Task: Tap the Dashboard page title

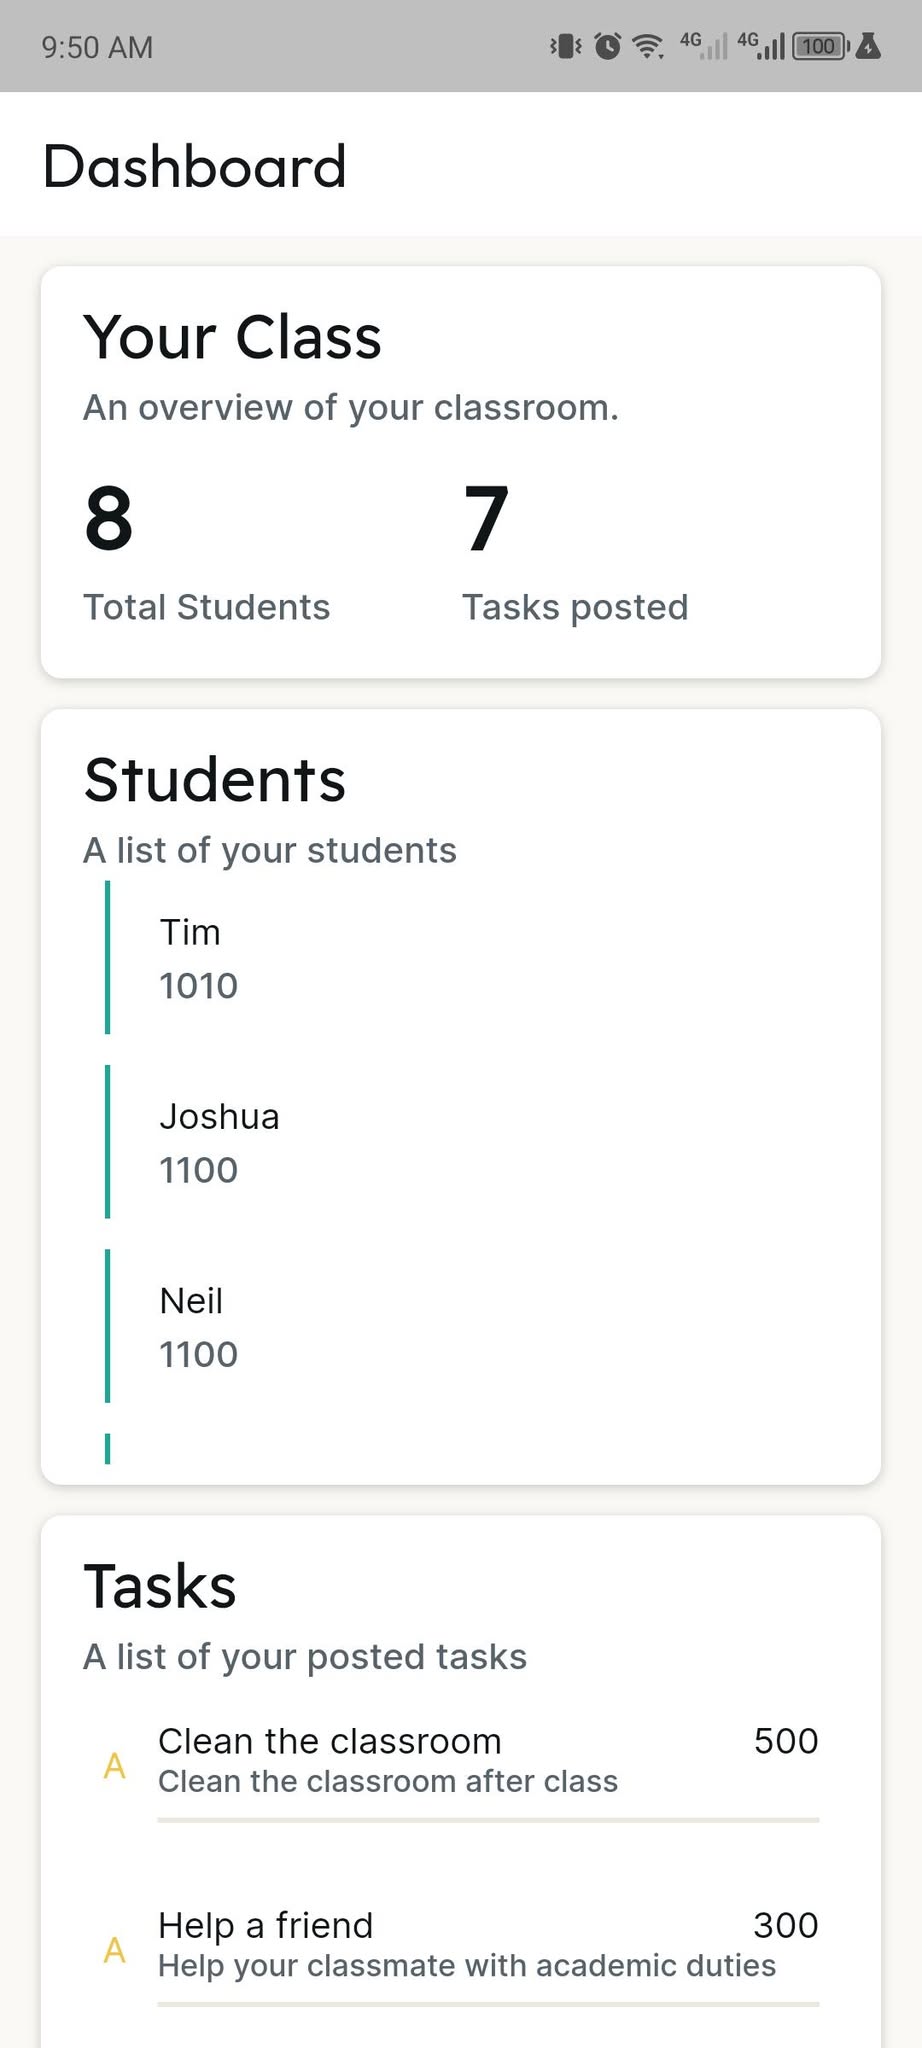Action: tap(195, 166)
